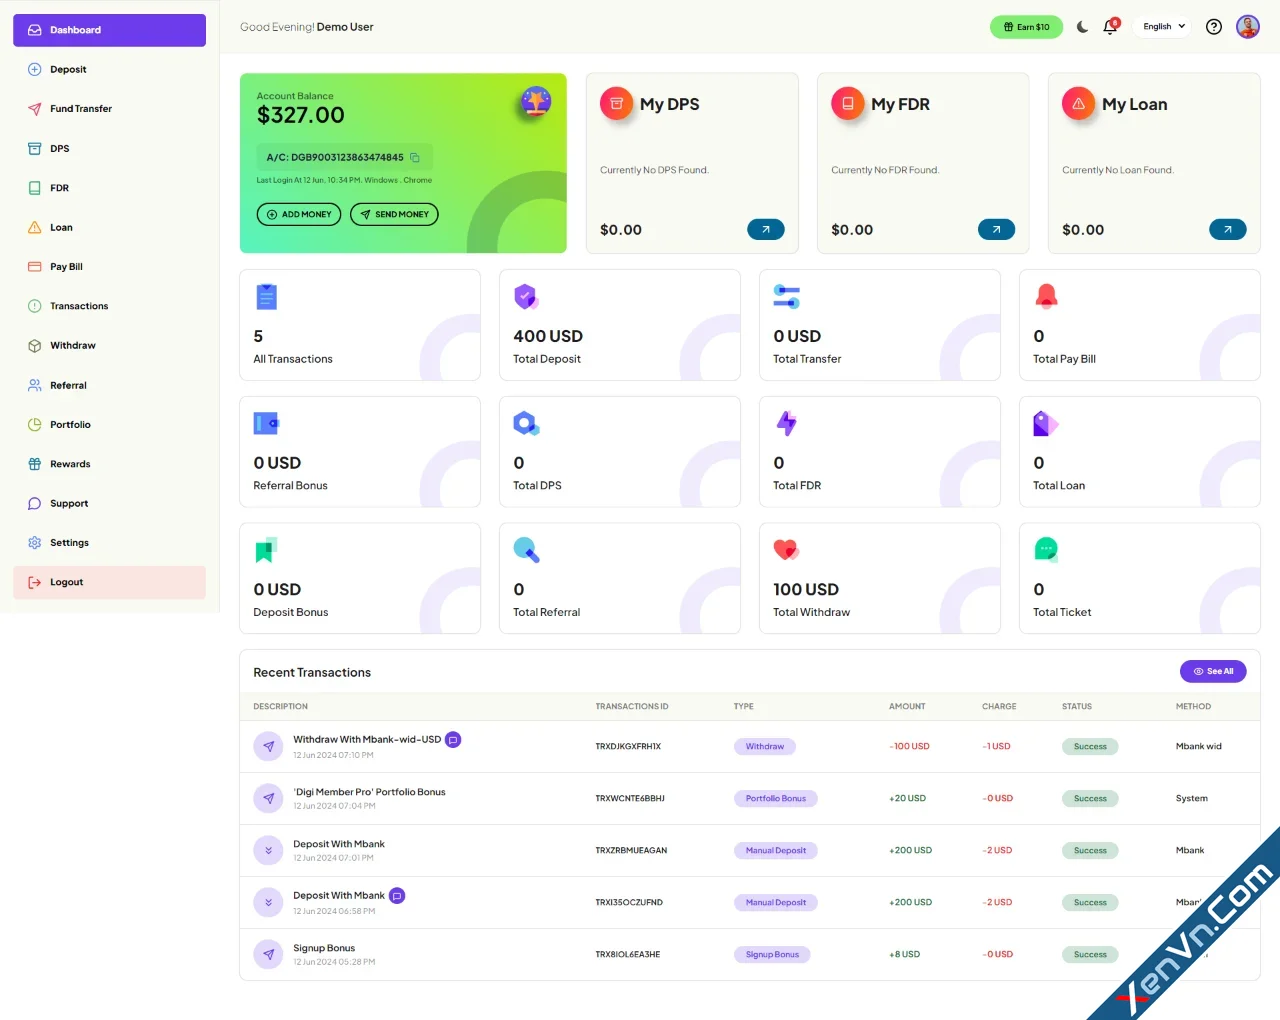Copy the account number with copy icon
Image resolution: width=1280 pixels, height=1020 pixels.
(x=414, y=157)
